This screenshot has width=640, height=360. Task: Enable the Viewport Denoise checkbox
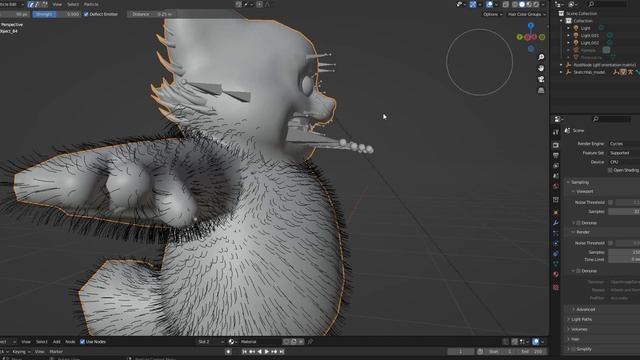pos(578,223)
